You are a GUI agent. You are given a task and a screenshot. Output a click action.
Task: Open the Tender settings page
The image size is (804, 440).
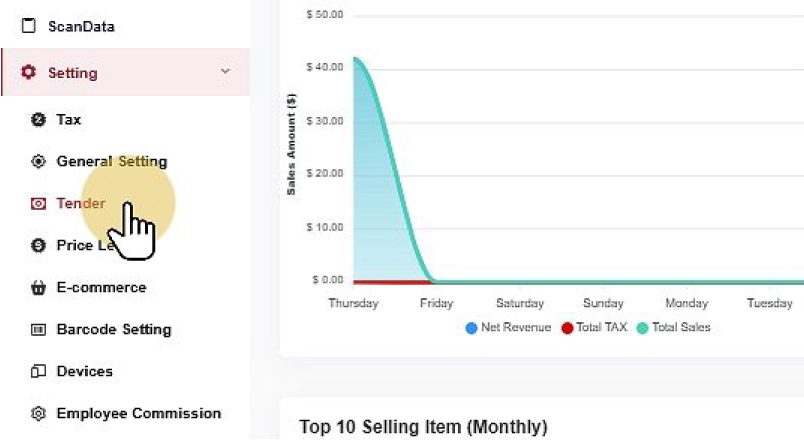(81, 204)
